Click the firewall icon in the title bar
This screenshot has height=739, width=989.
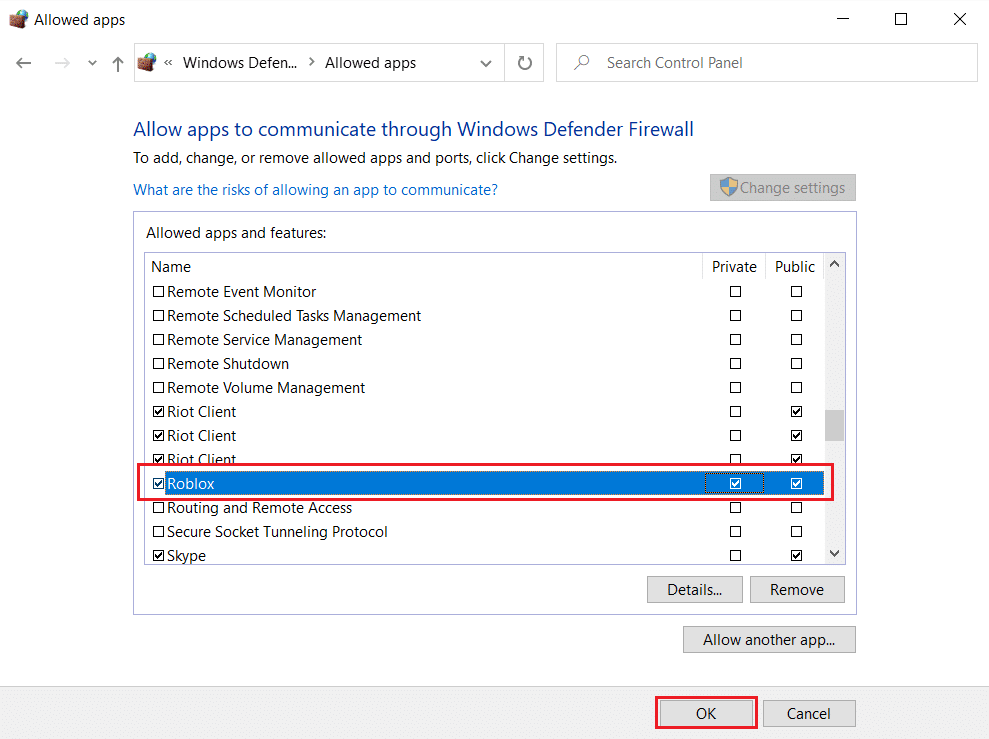pyautogui.click(x=17, y=18)
